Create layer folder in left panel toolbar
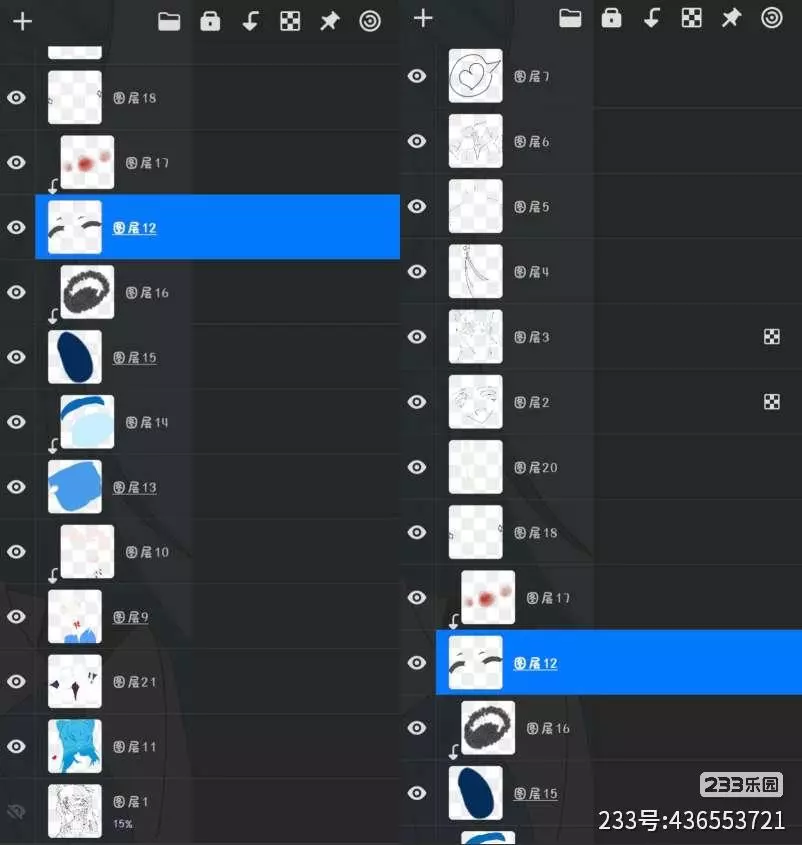Viewport: 802px width, 845px height. tap(169, 22)
